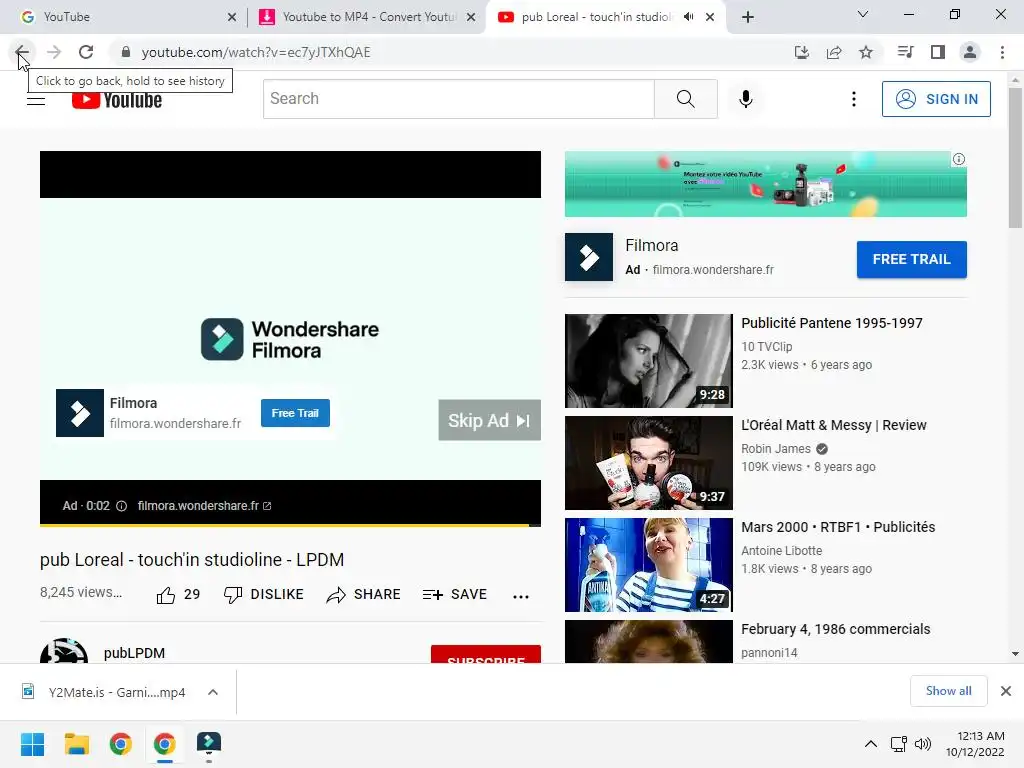Viewport: 1024px width, 768px height.
Task: Click FREE TRAIL button in sidebar ad
Action: click(x=912, y=259)
